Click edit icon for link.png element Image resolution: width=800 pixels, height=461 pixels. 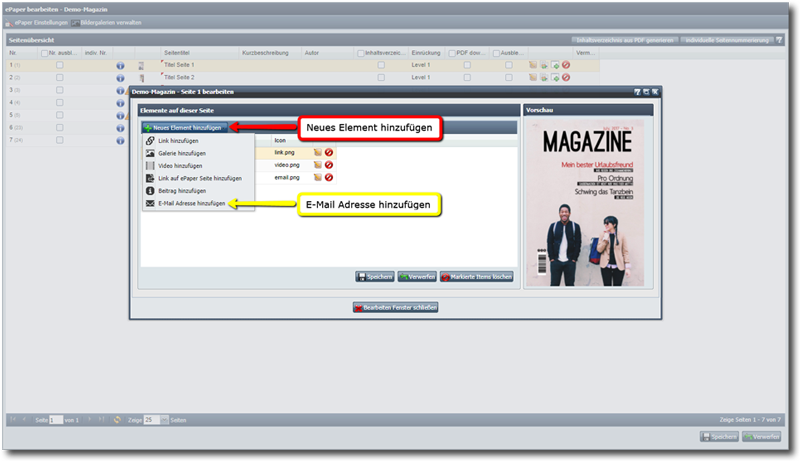click(318, 152)
